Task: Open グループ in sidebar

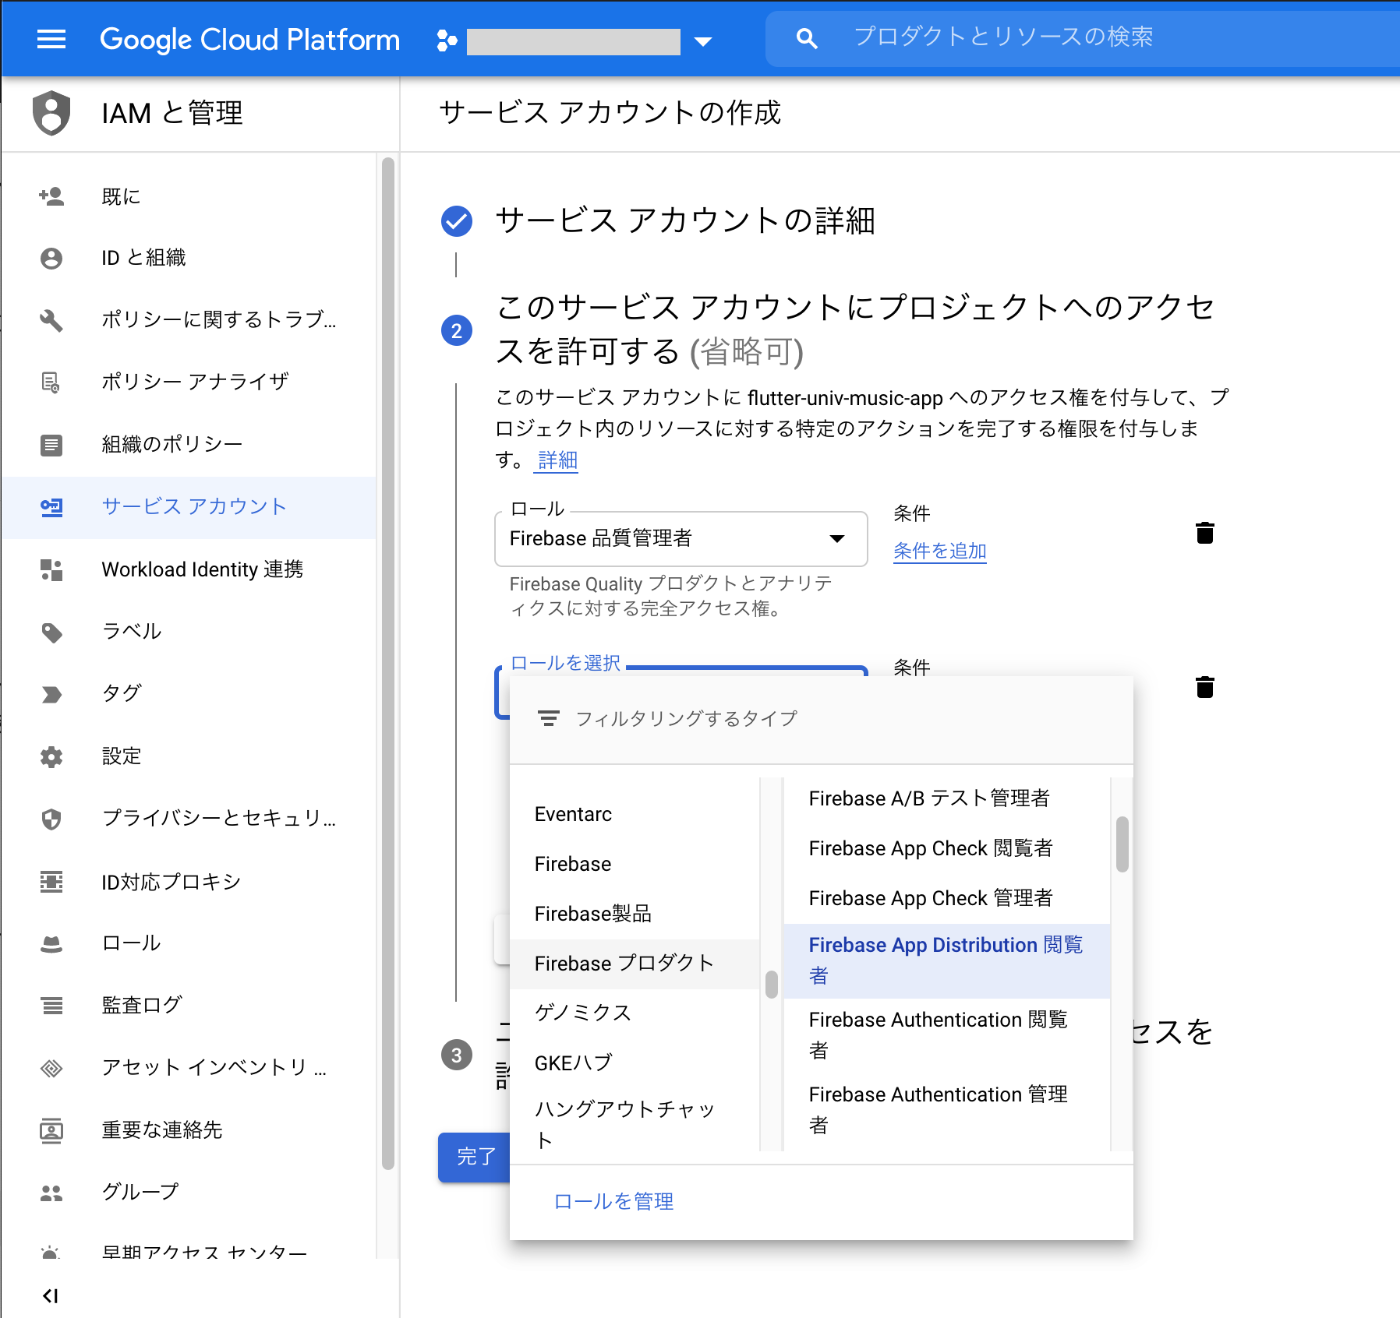Action: point(189,1193)
